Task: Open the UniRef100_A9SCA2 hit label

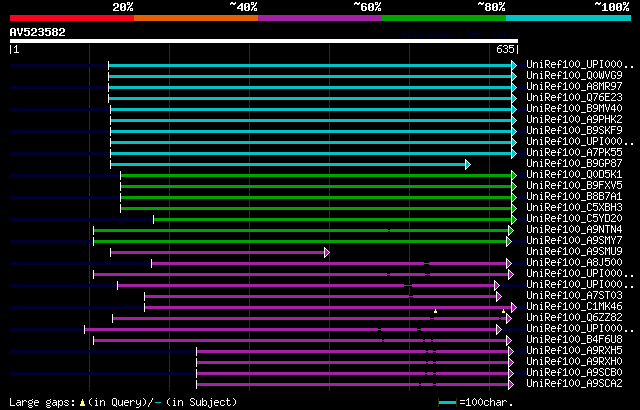Action: (574, 383)
